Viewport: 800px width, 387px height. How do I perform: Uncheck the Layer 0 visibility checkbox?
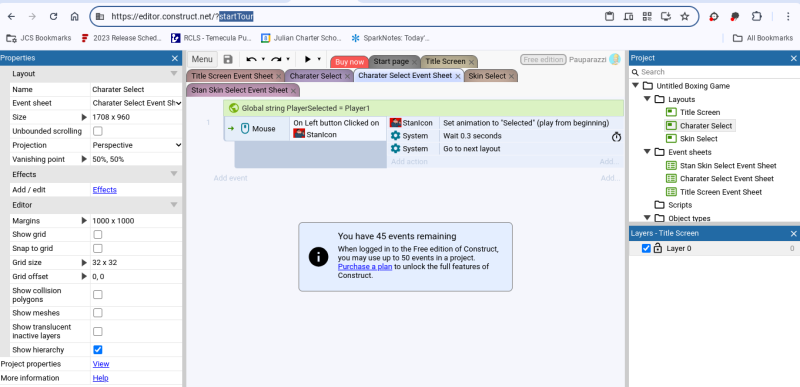click(646, 248)
